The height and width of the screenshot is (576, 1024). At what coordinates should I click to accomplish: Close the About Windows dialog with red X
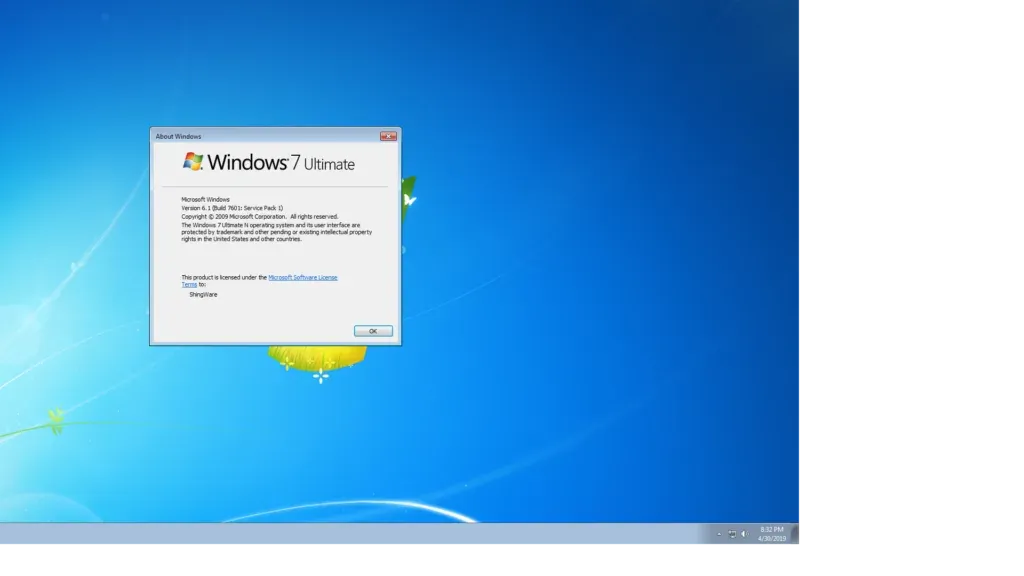[389, 136]
